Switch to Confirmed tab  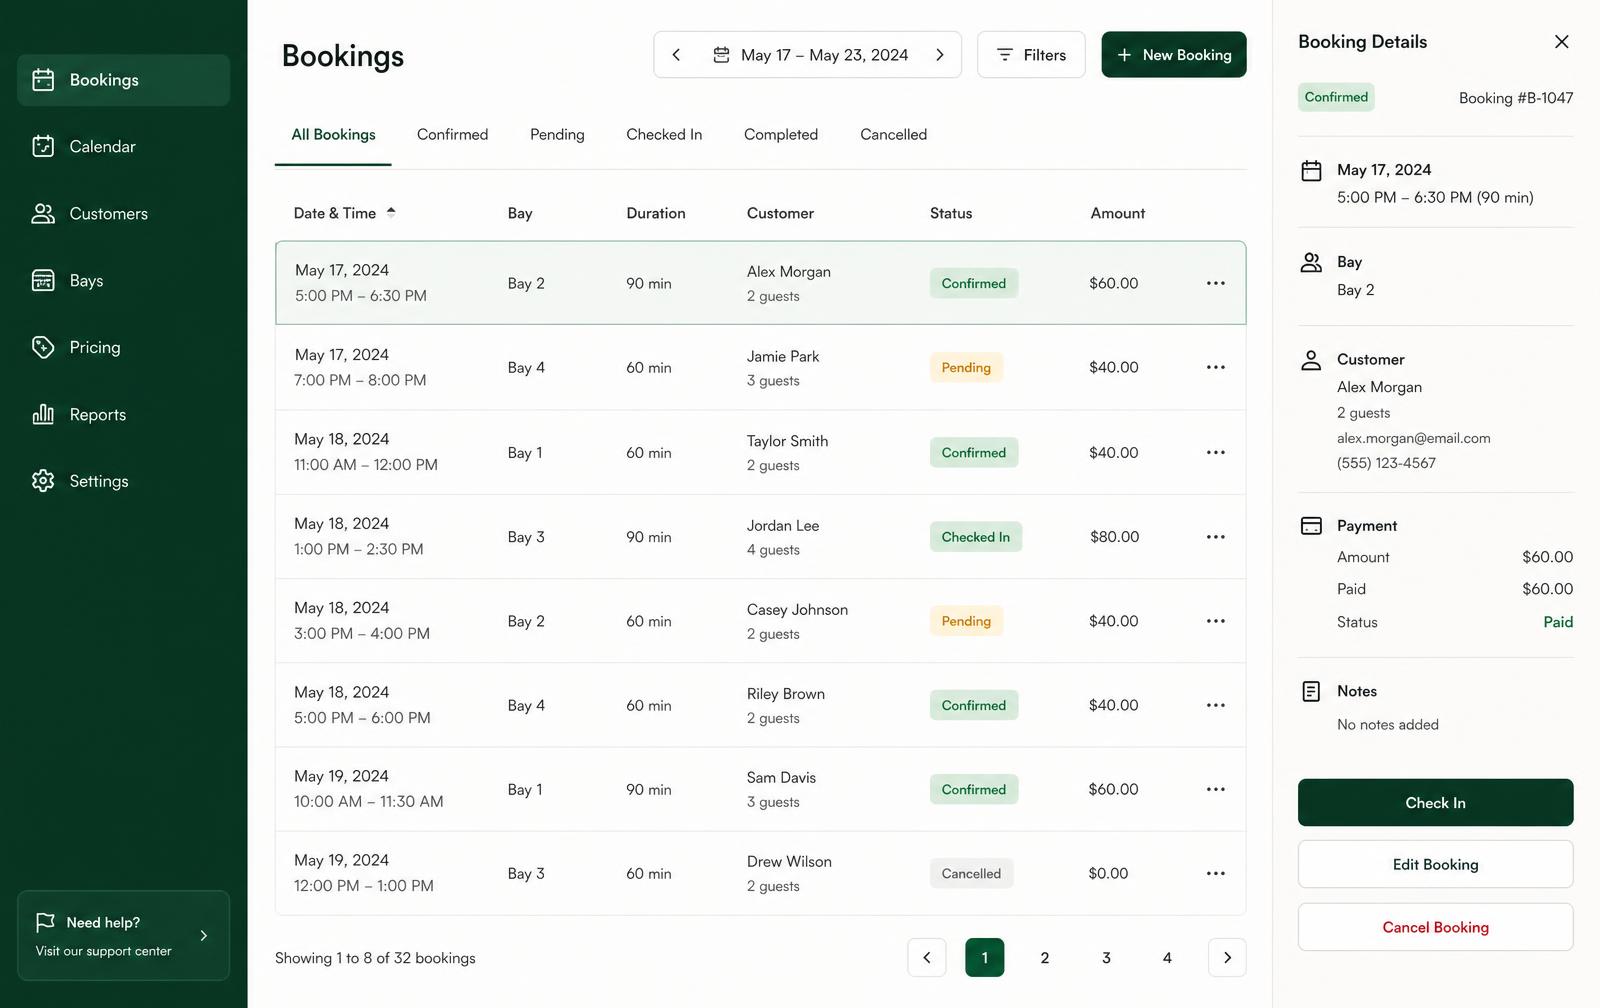452,135
